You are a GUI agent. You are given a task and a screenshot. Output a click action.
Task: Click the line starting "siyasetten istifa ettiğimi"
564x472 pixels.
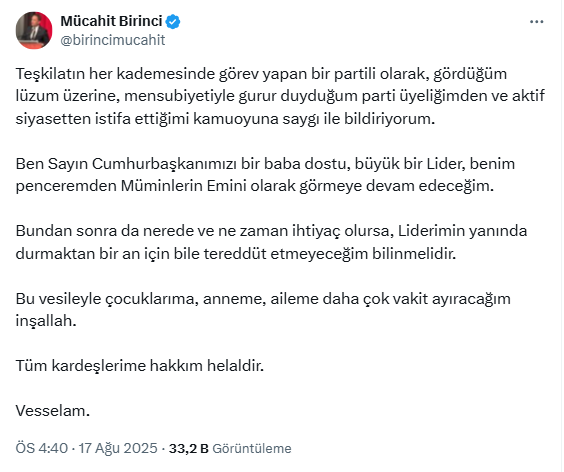click(225, 119)
